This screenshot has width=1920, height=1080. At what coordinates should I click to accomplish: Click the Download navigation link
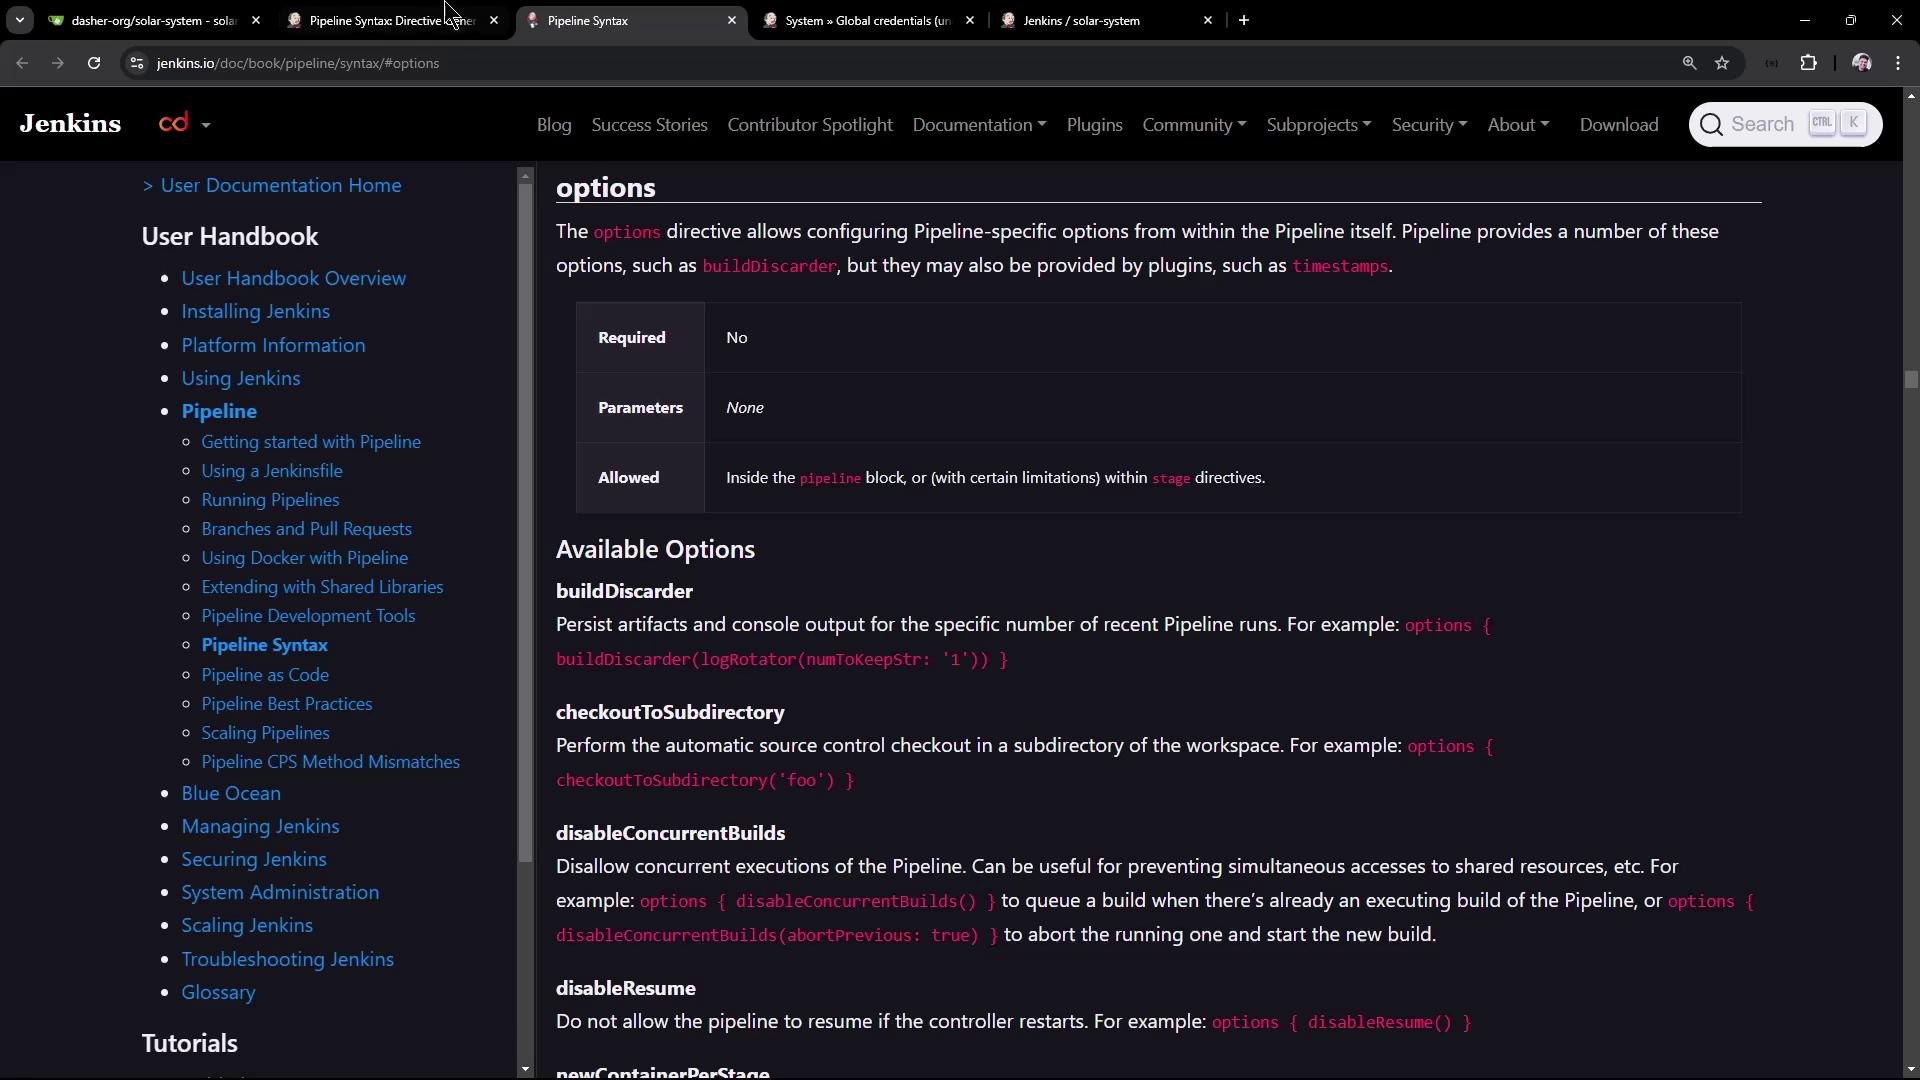pyautogui.click(x=1618, y=125)
